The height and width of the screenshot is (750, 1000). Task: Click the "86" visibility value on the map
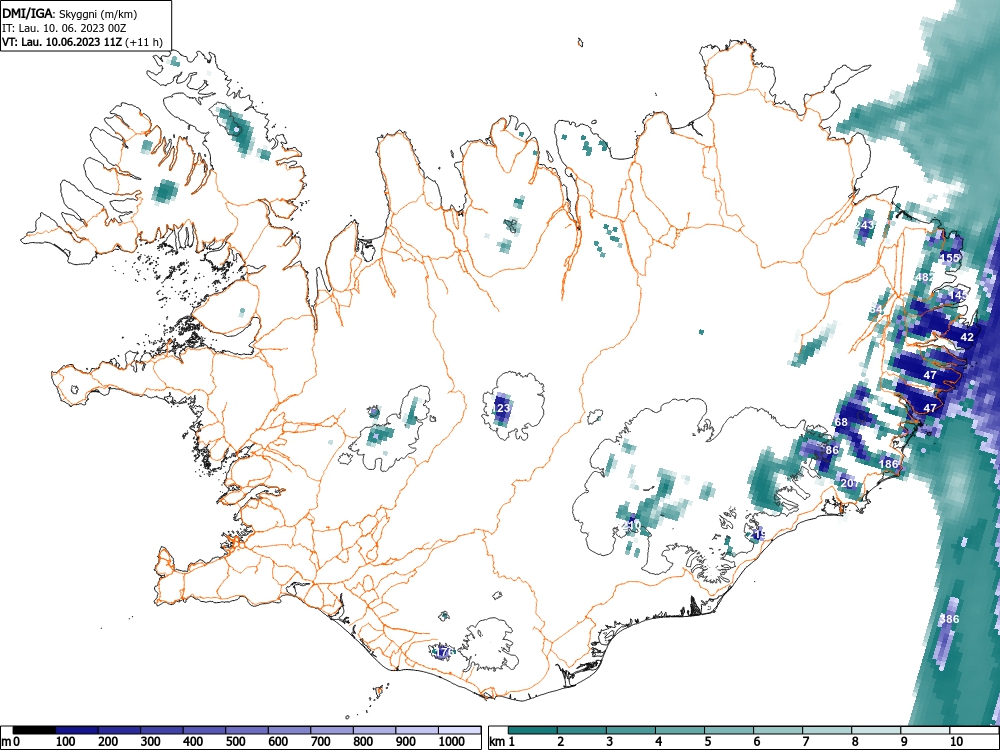(832, 450)
